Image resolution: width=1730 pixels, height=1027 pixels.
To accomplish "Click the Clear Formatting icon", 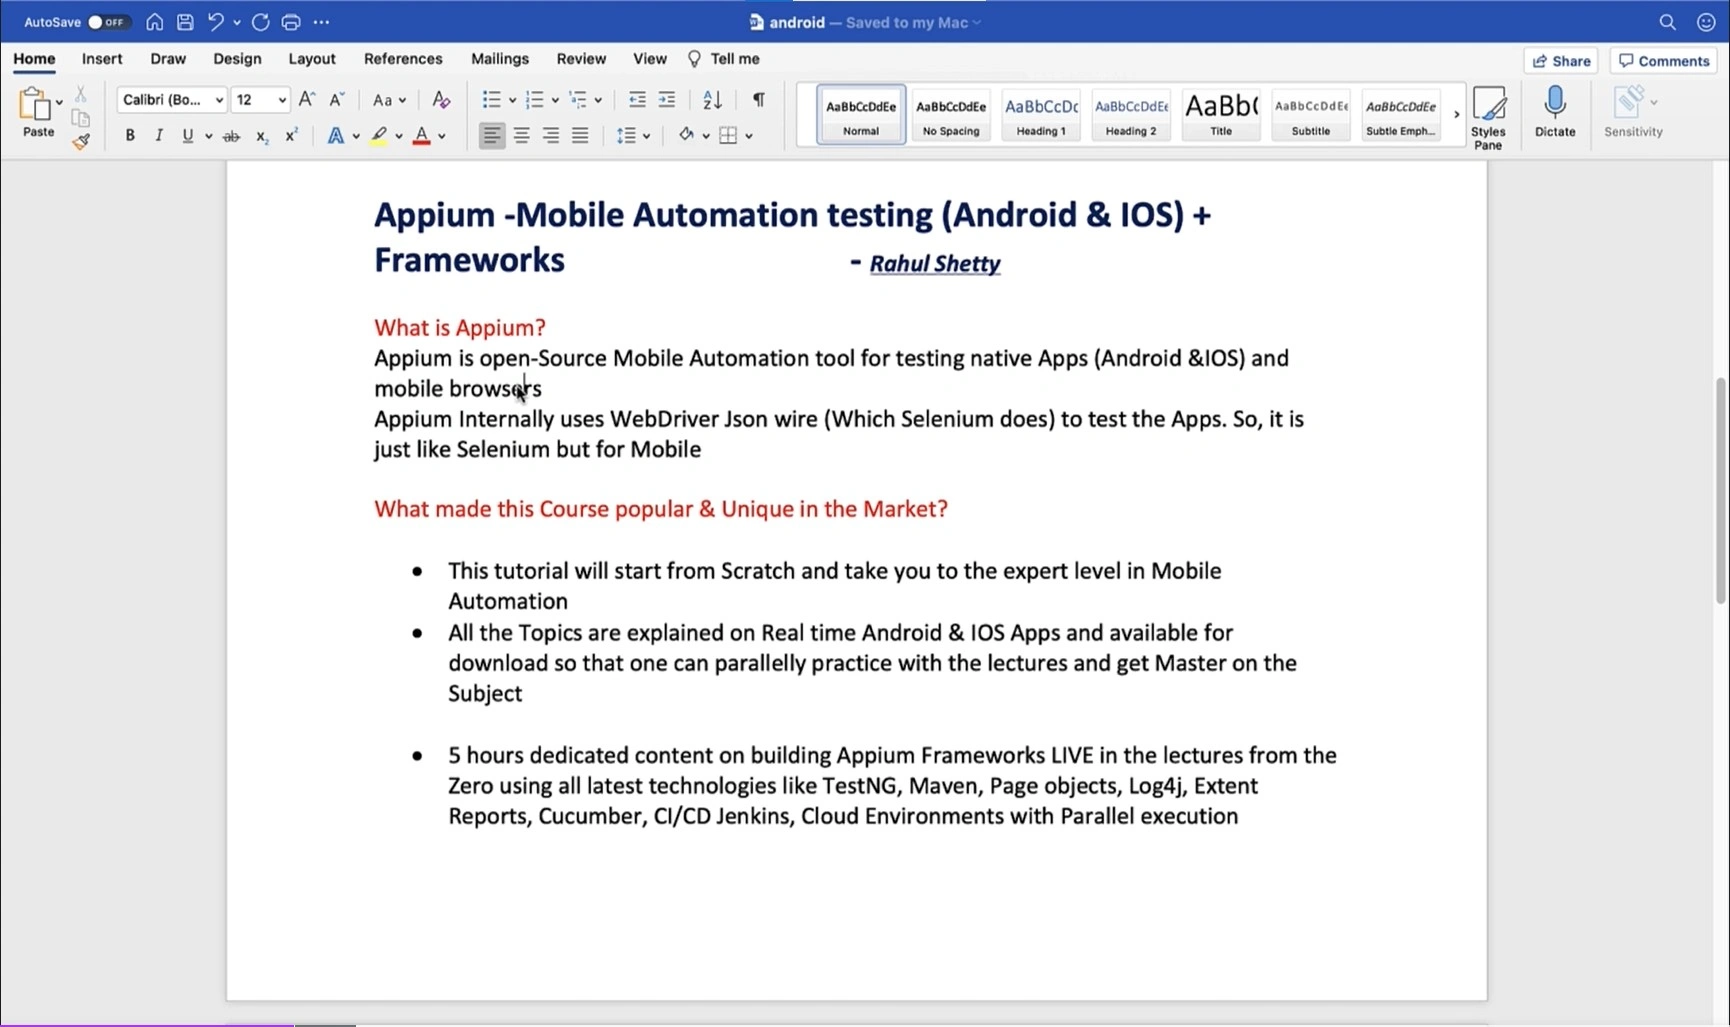I will point(441,100).
